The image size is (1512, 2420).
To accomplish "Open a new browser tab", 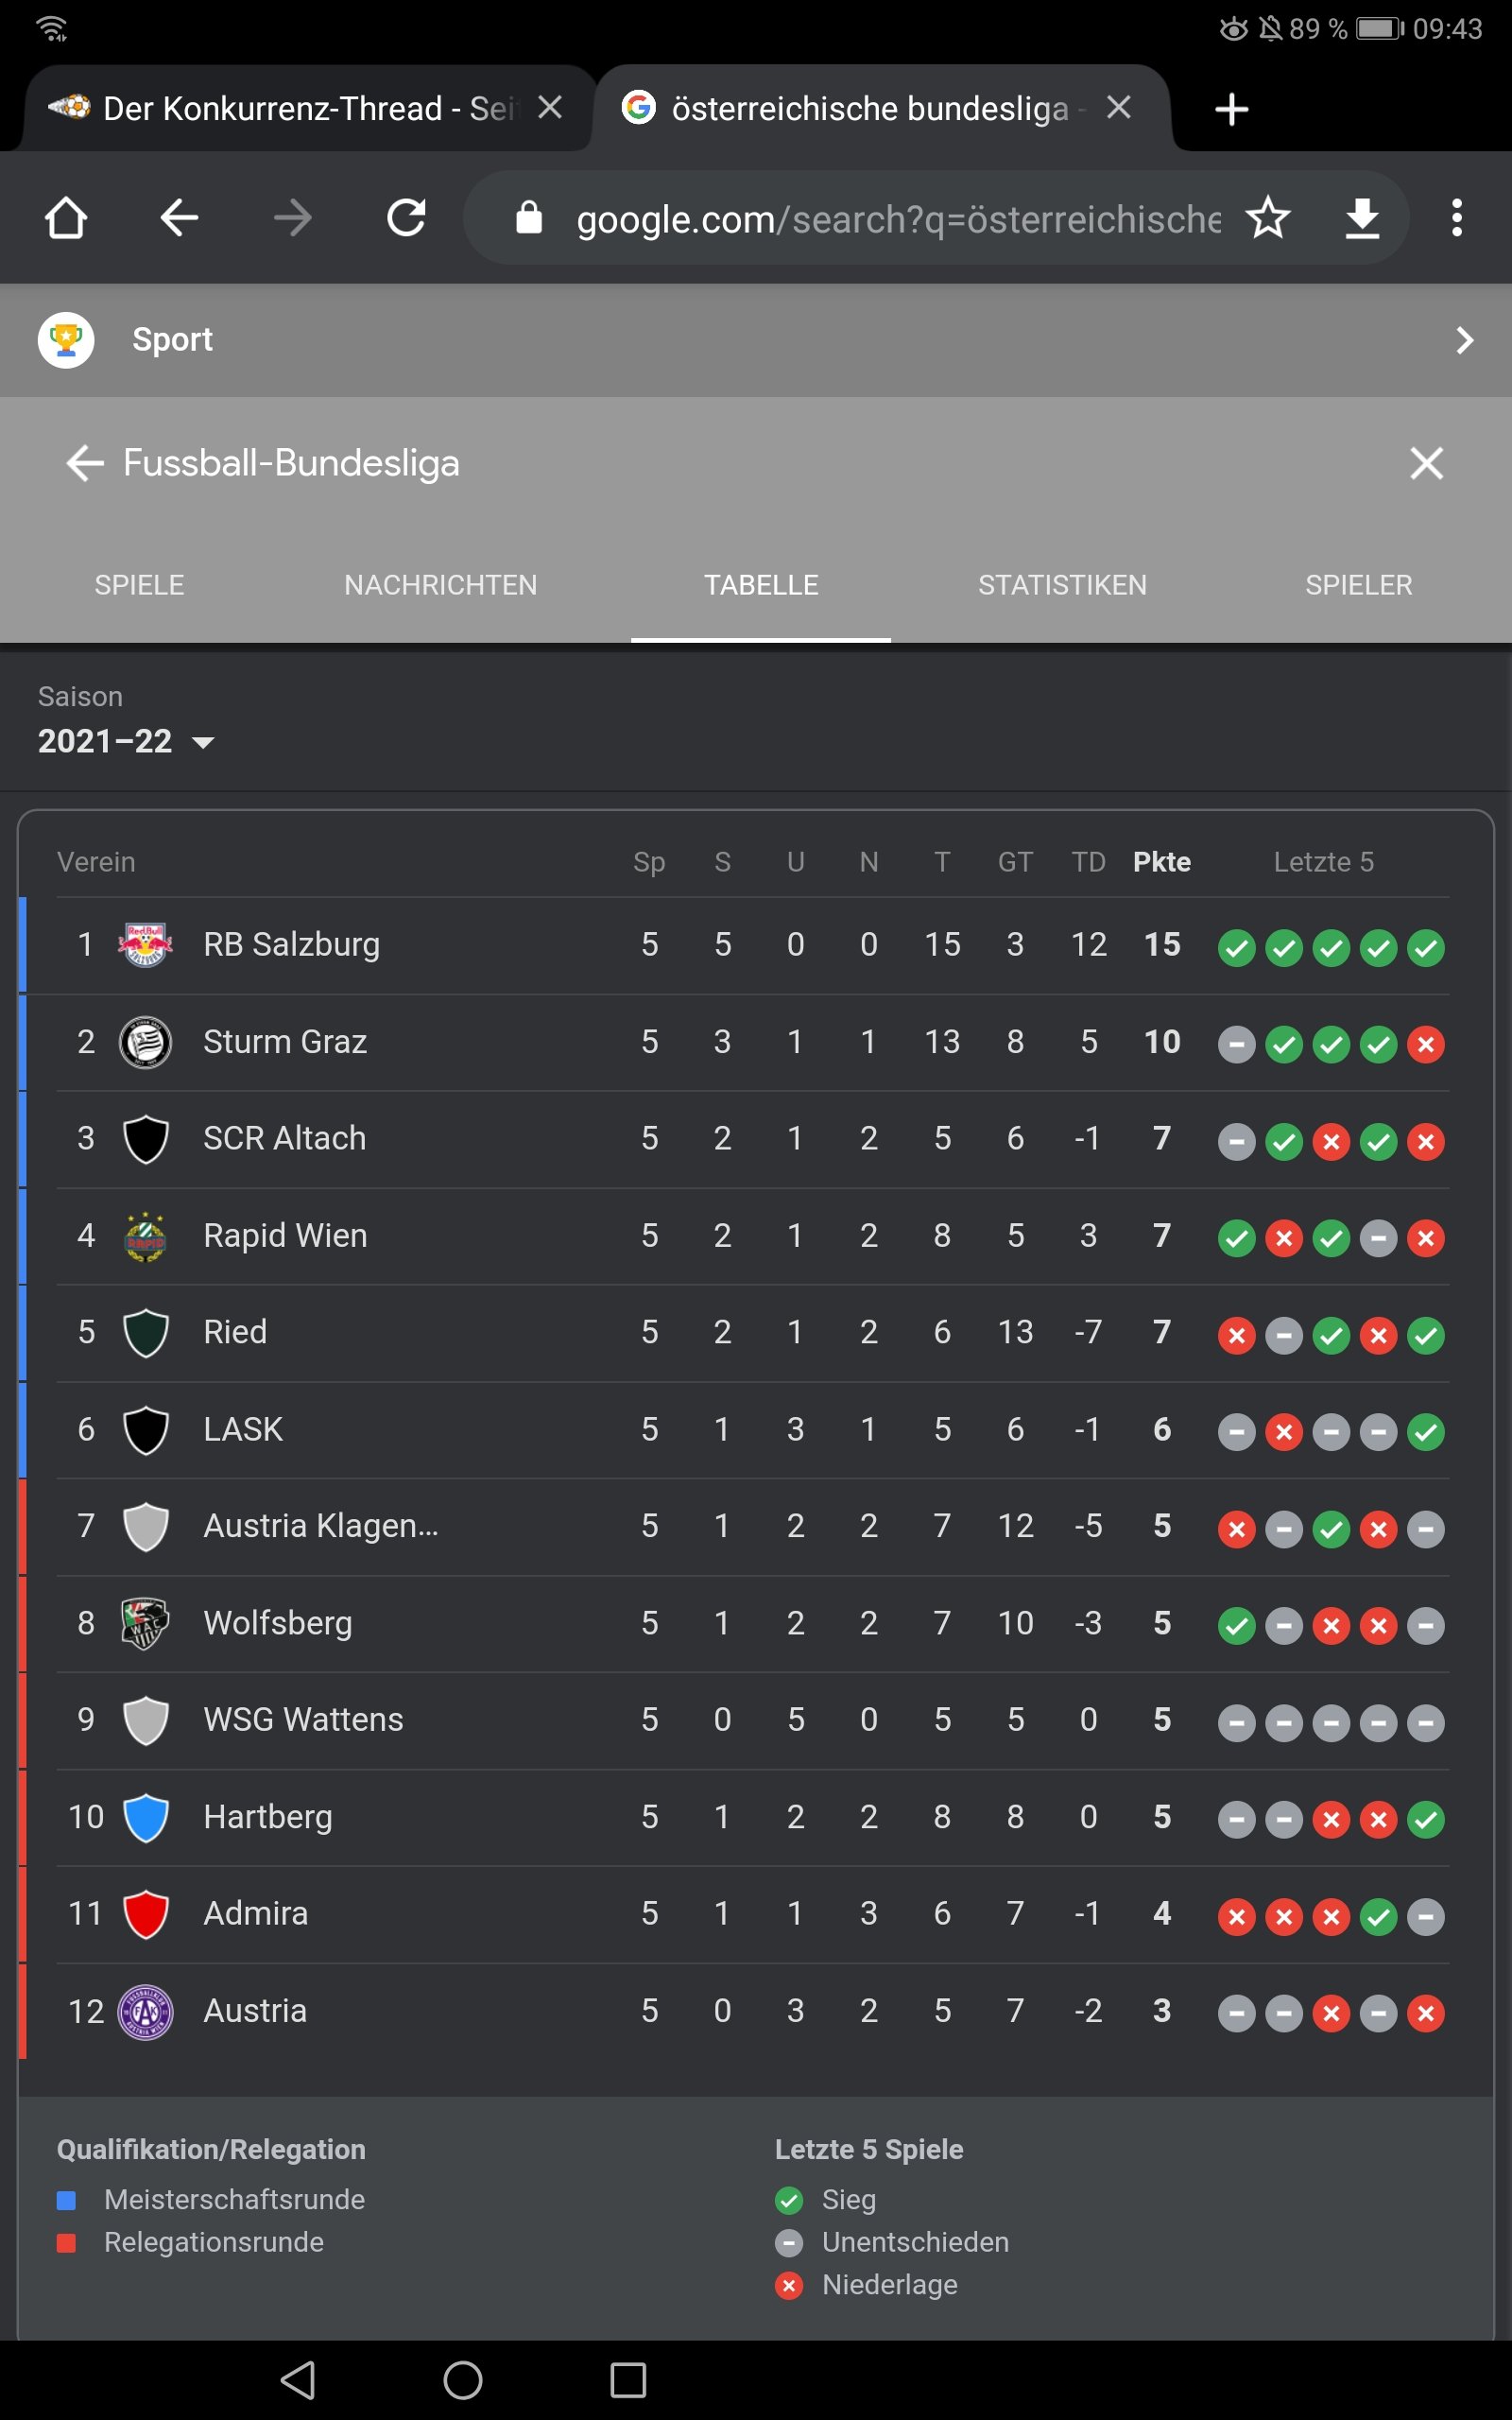I will [1232, 109].
